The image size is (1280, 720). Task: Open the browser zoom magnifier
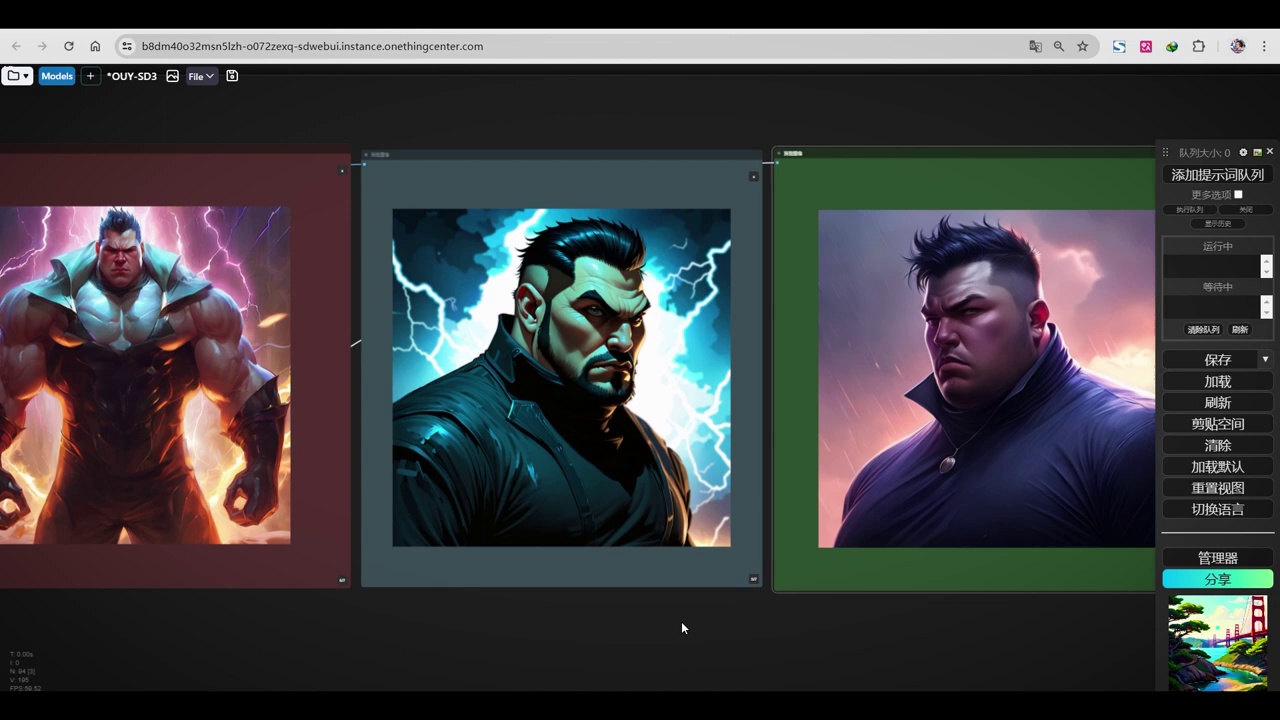(x=1059, y=46)
